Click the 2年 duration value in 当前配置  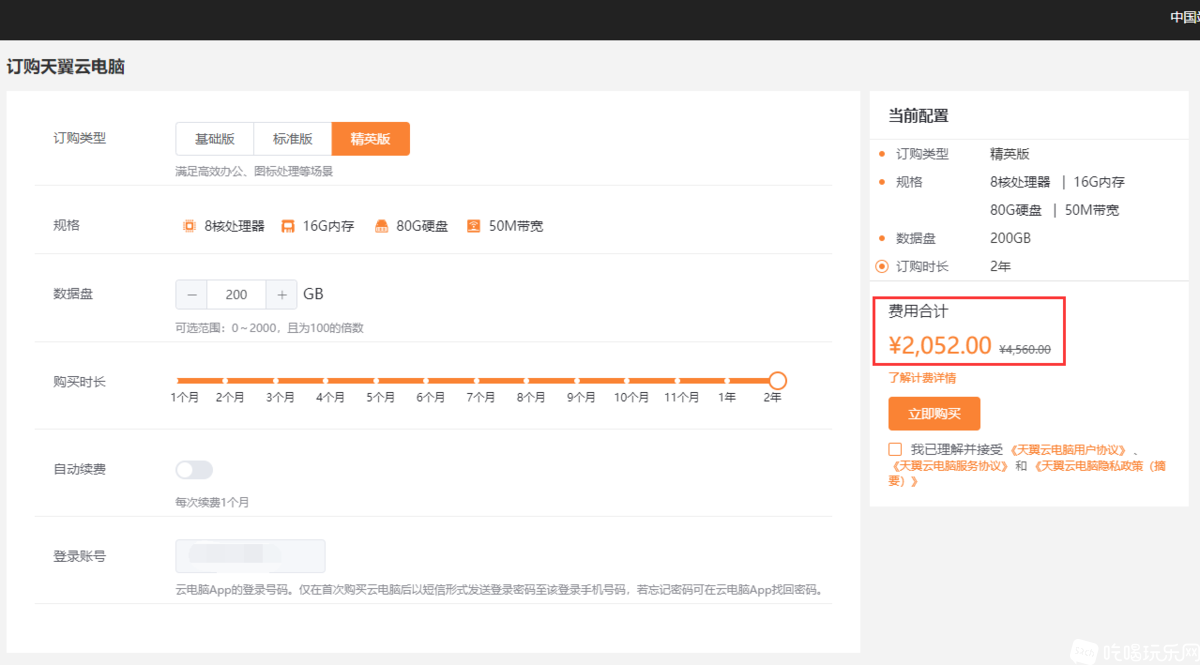coord(1000,267)
